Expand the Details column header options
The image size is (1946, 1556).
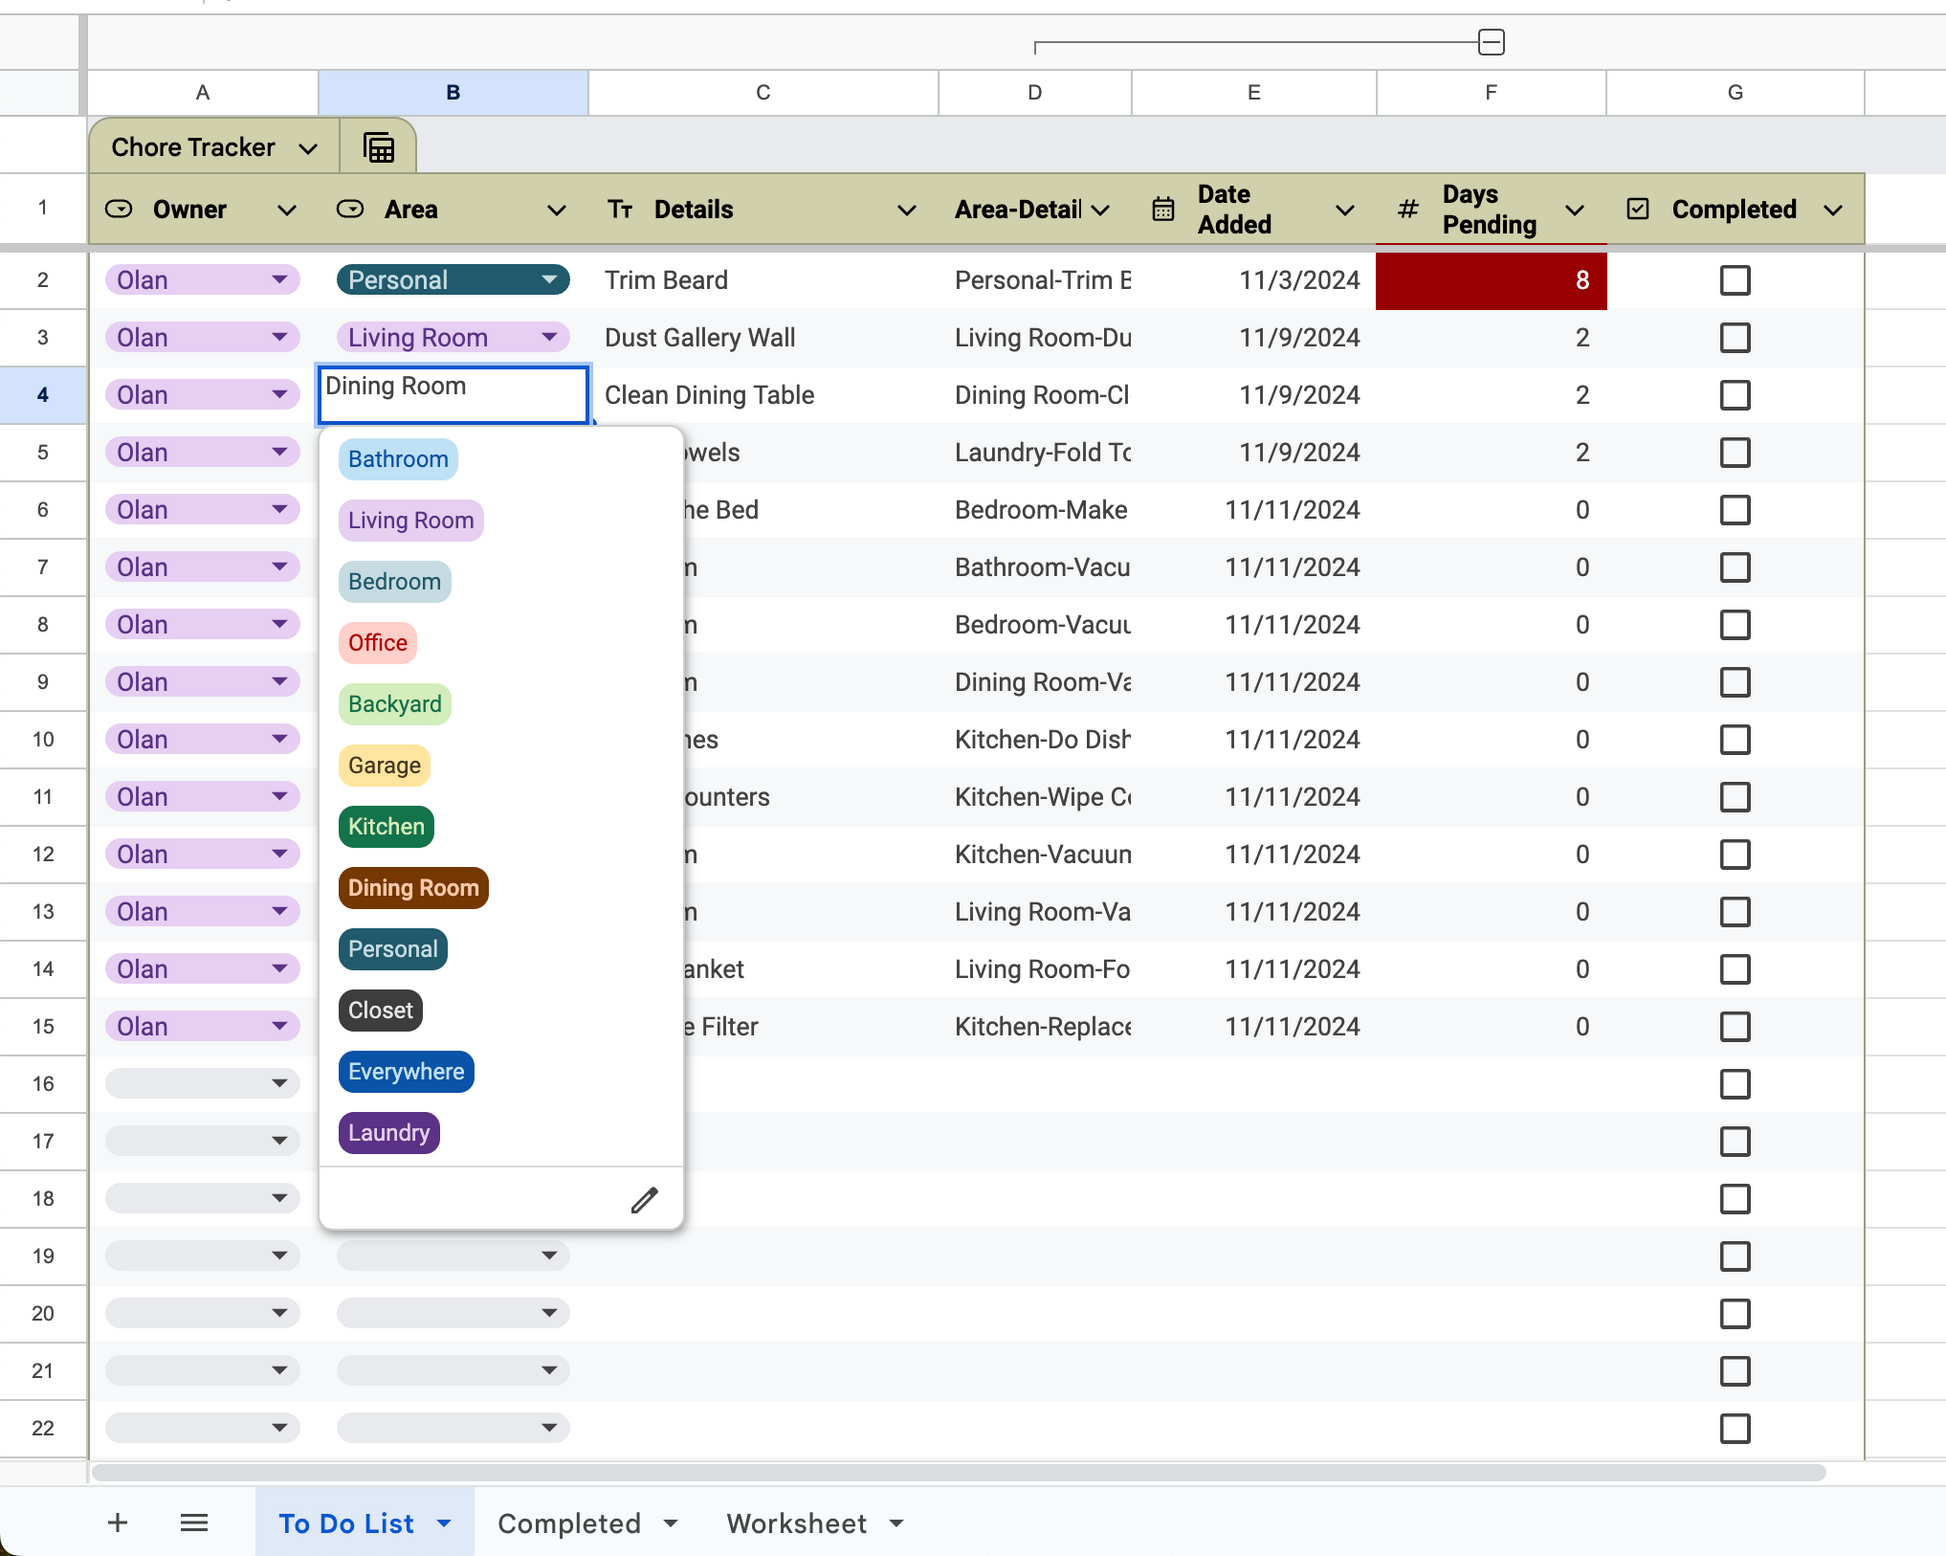(906, 210)
